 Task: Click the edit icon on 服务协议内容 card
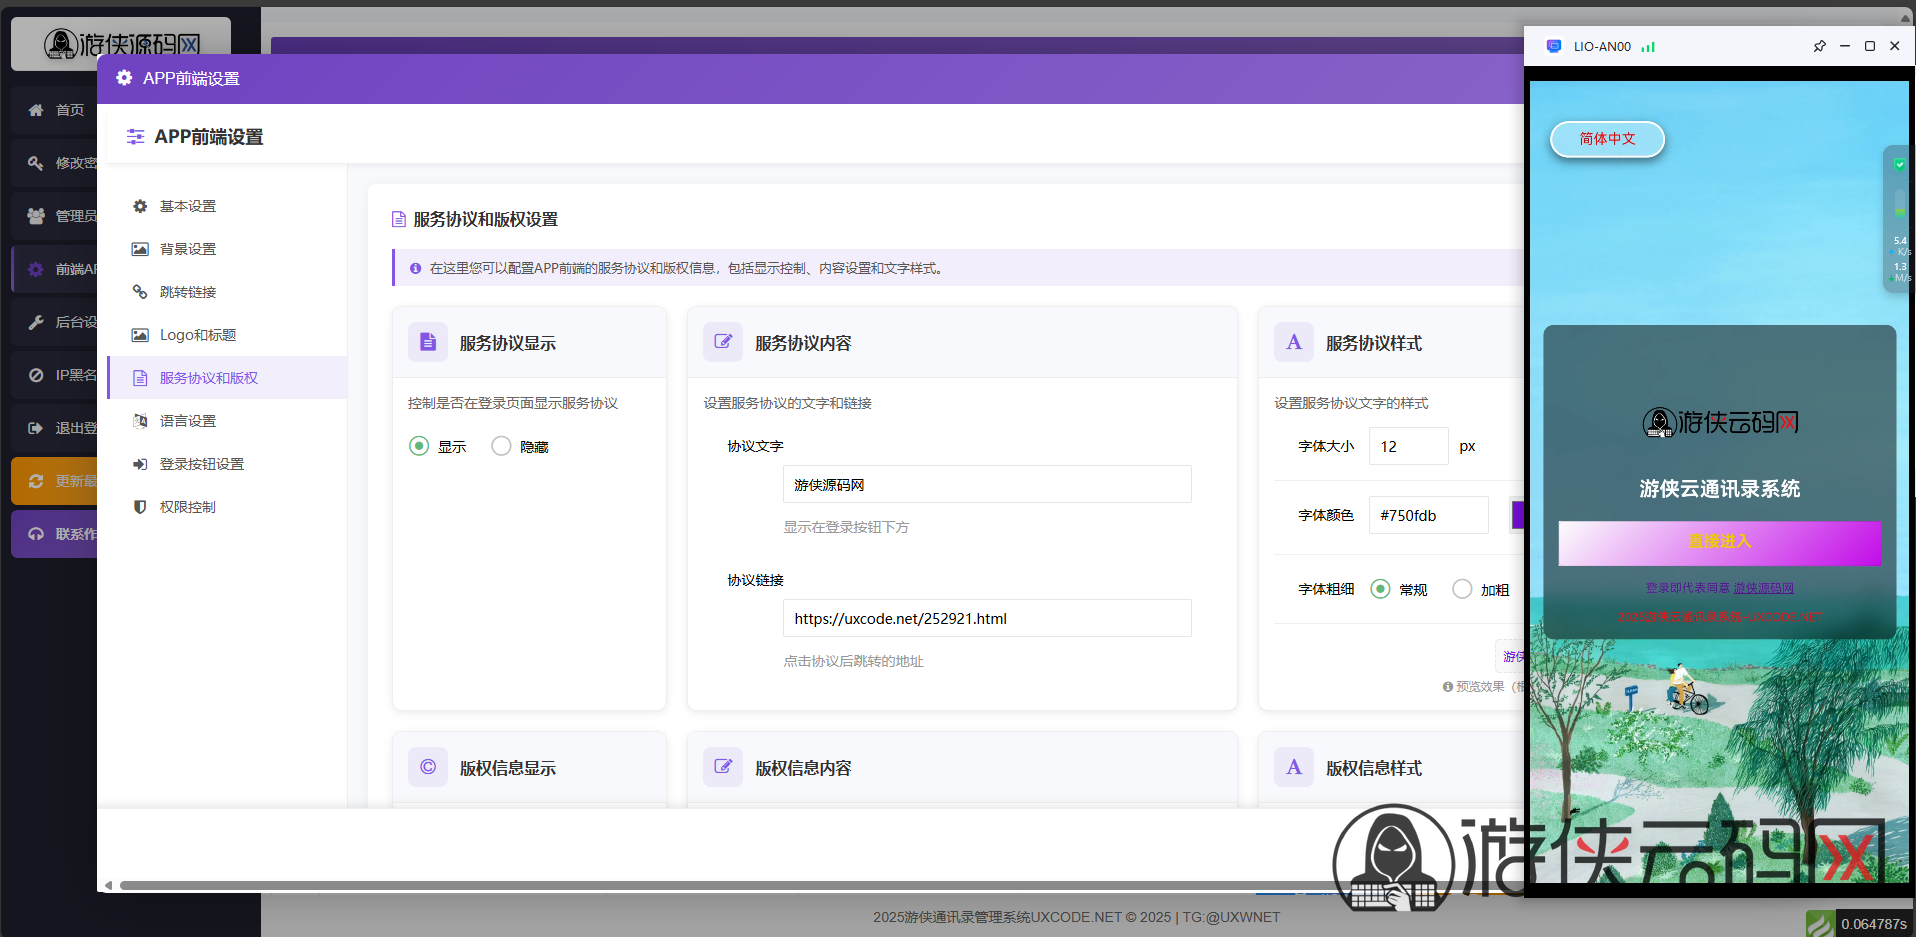coord(723,342)
